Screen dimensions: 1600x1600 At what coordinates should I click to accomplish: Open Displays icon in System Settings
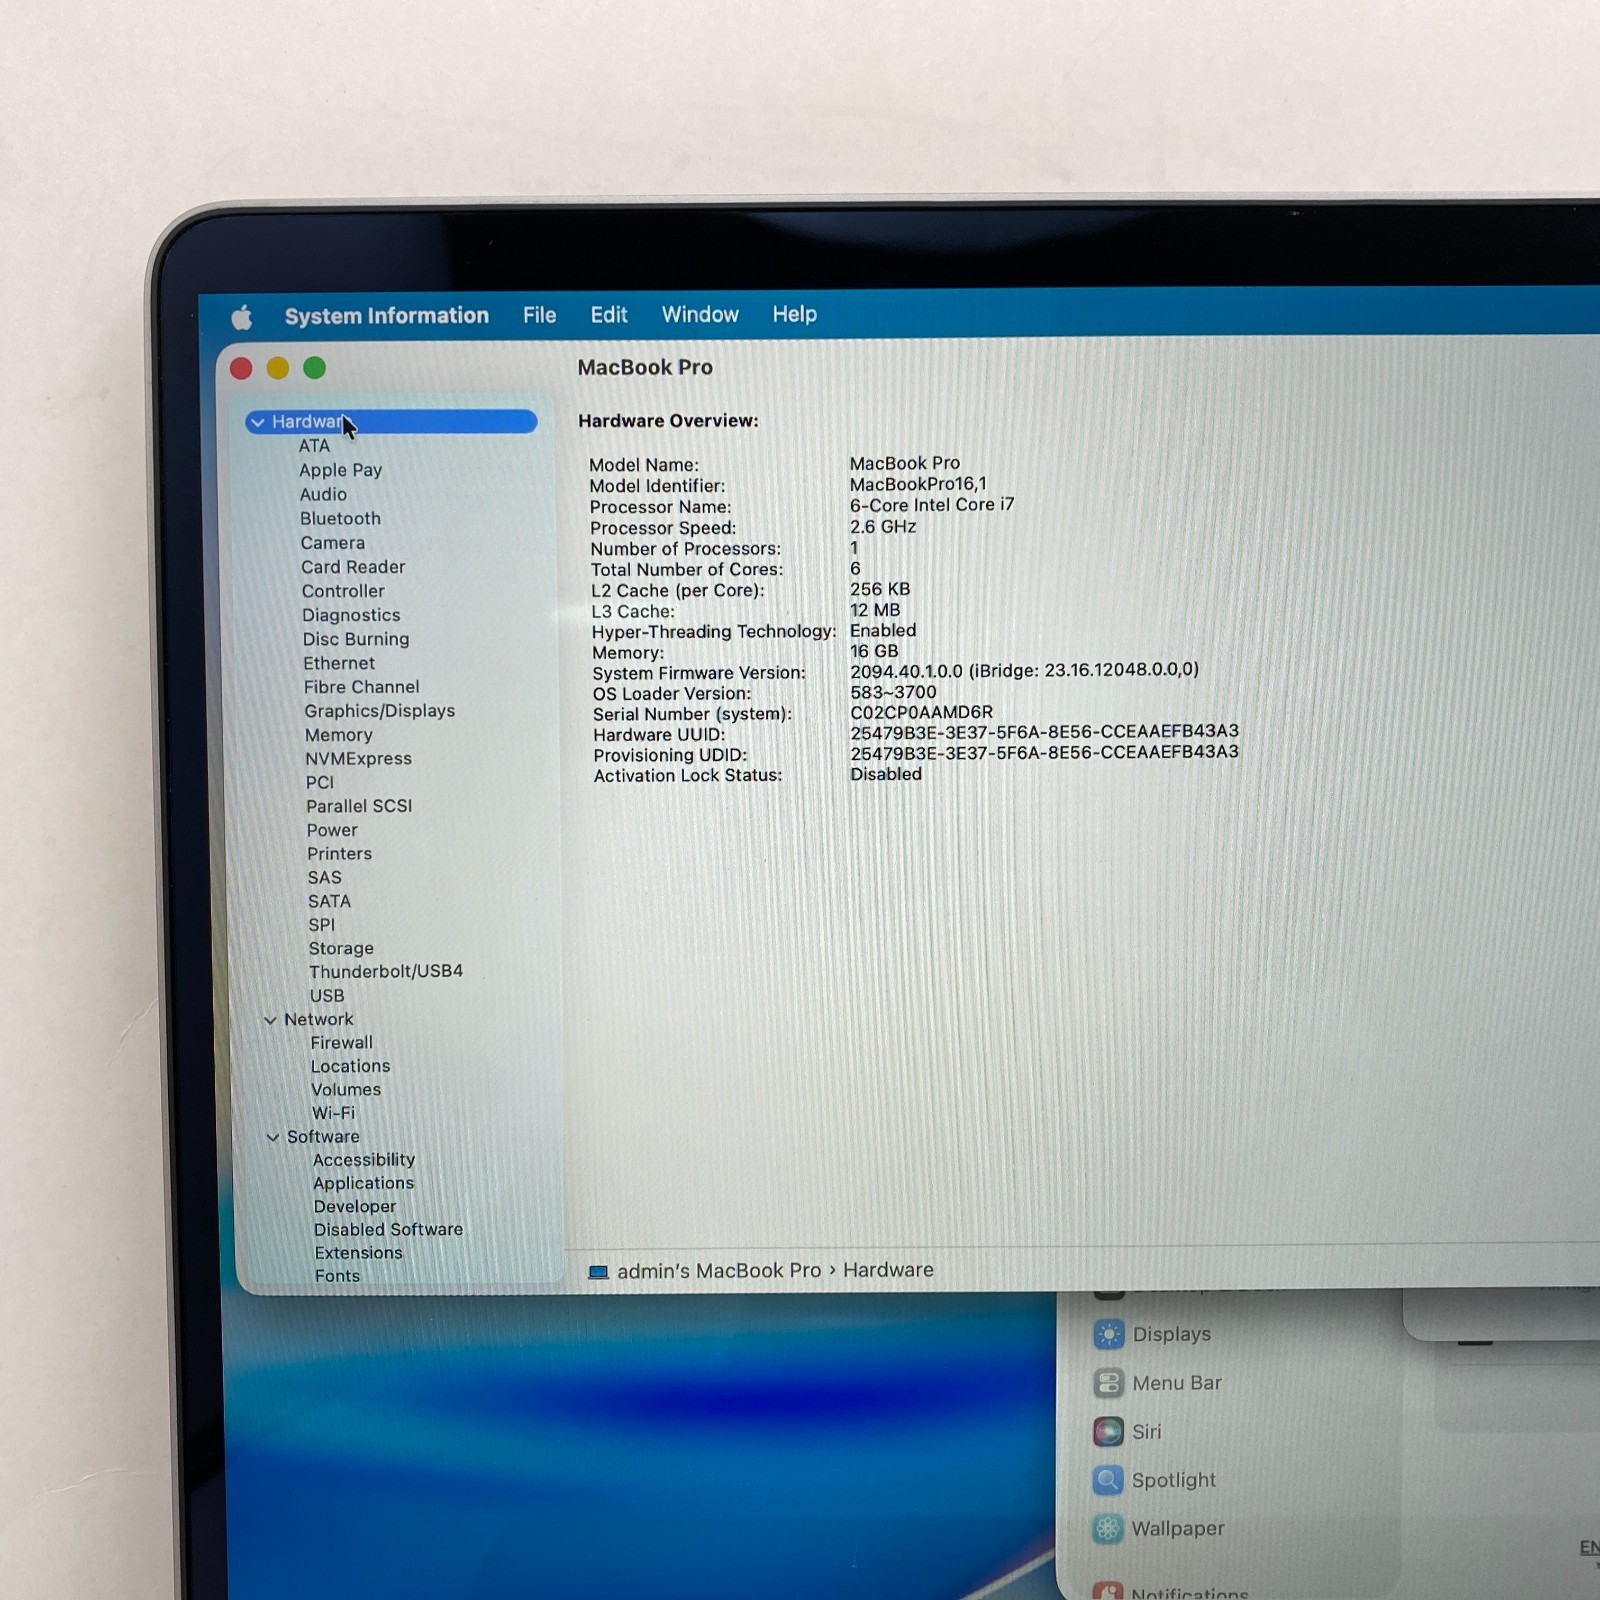click(1109, 1334)
